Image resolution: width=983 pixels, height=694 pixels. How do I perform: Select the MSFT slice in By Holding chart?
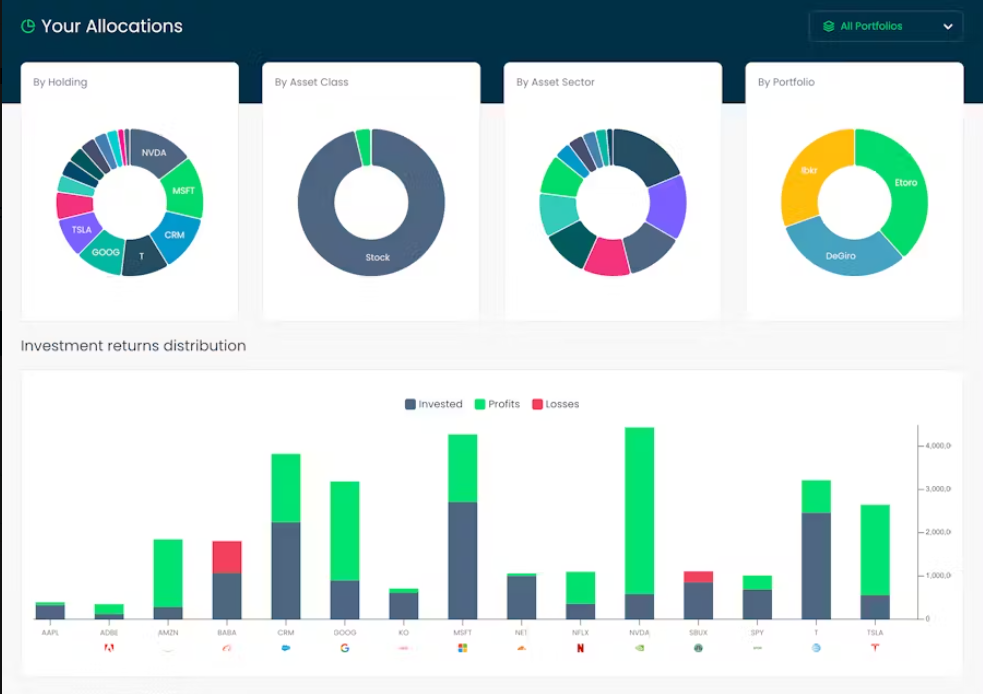point(184,189)
